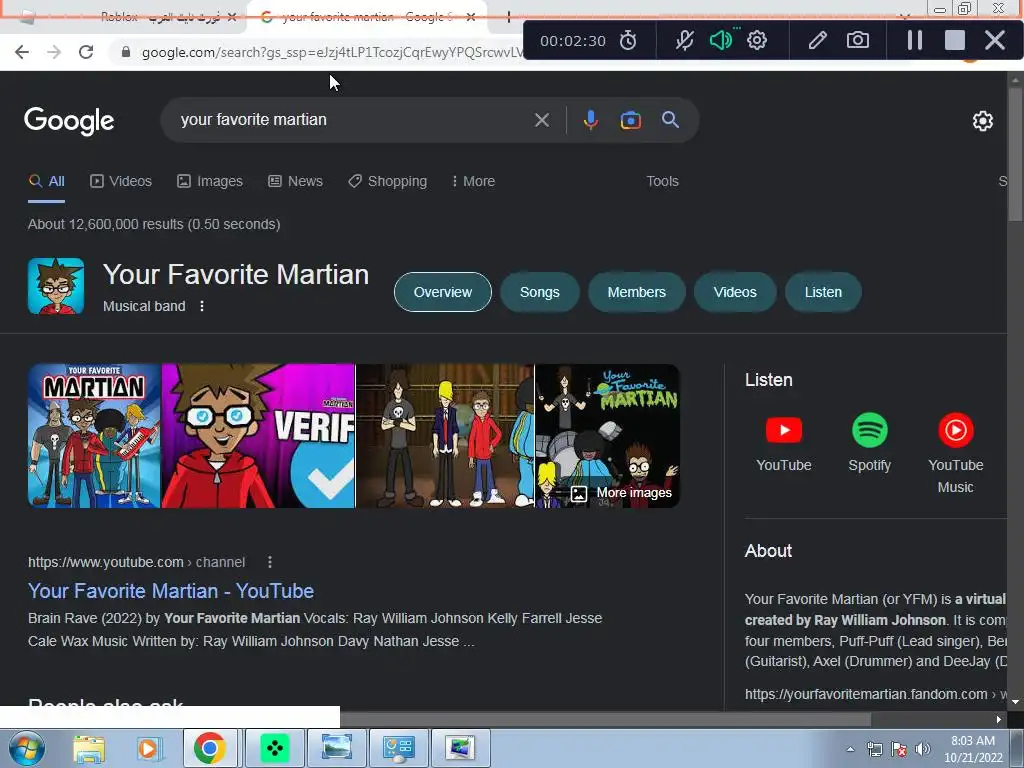Switch to the Videos search tab
This screenshot has height=768, width=1024.
[x=121, y=182]
